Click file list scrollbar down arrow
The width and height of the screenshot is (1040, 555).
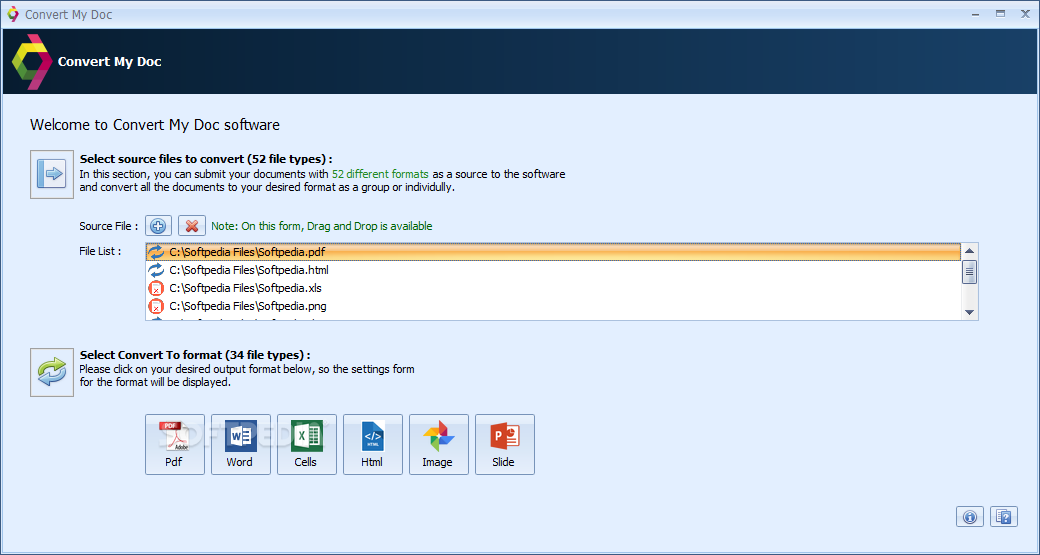(970, 312)
